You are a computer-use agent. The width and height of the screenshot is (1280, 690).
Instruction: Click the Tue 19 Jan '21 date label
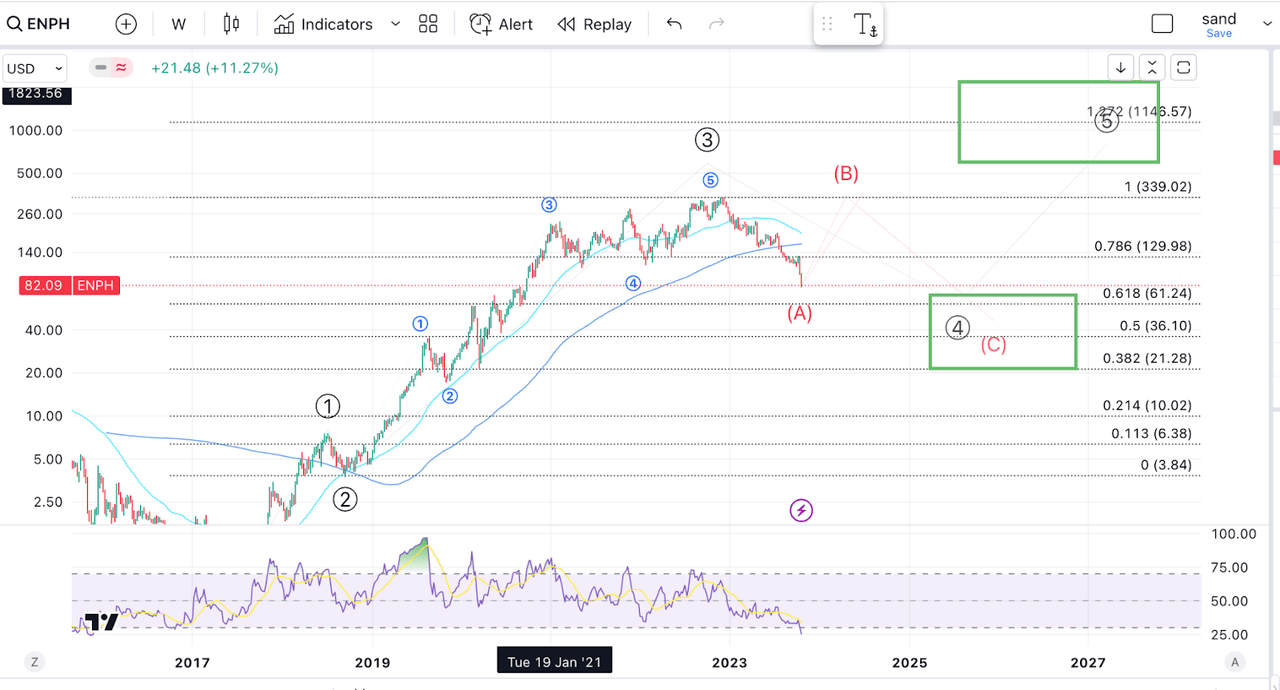point(554,662)
